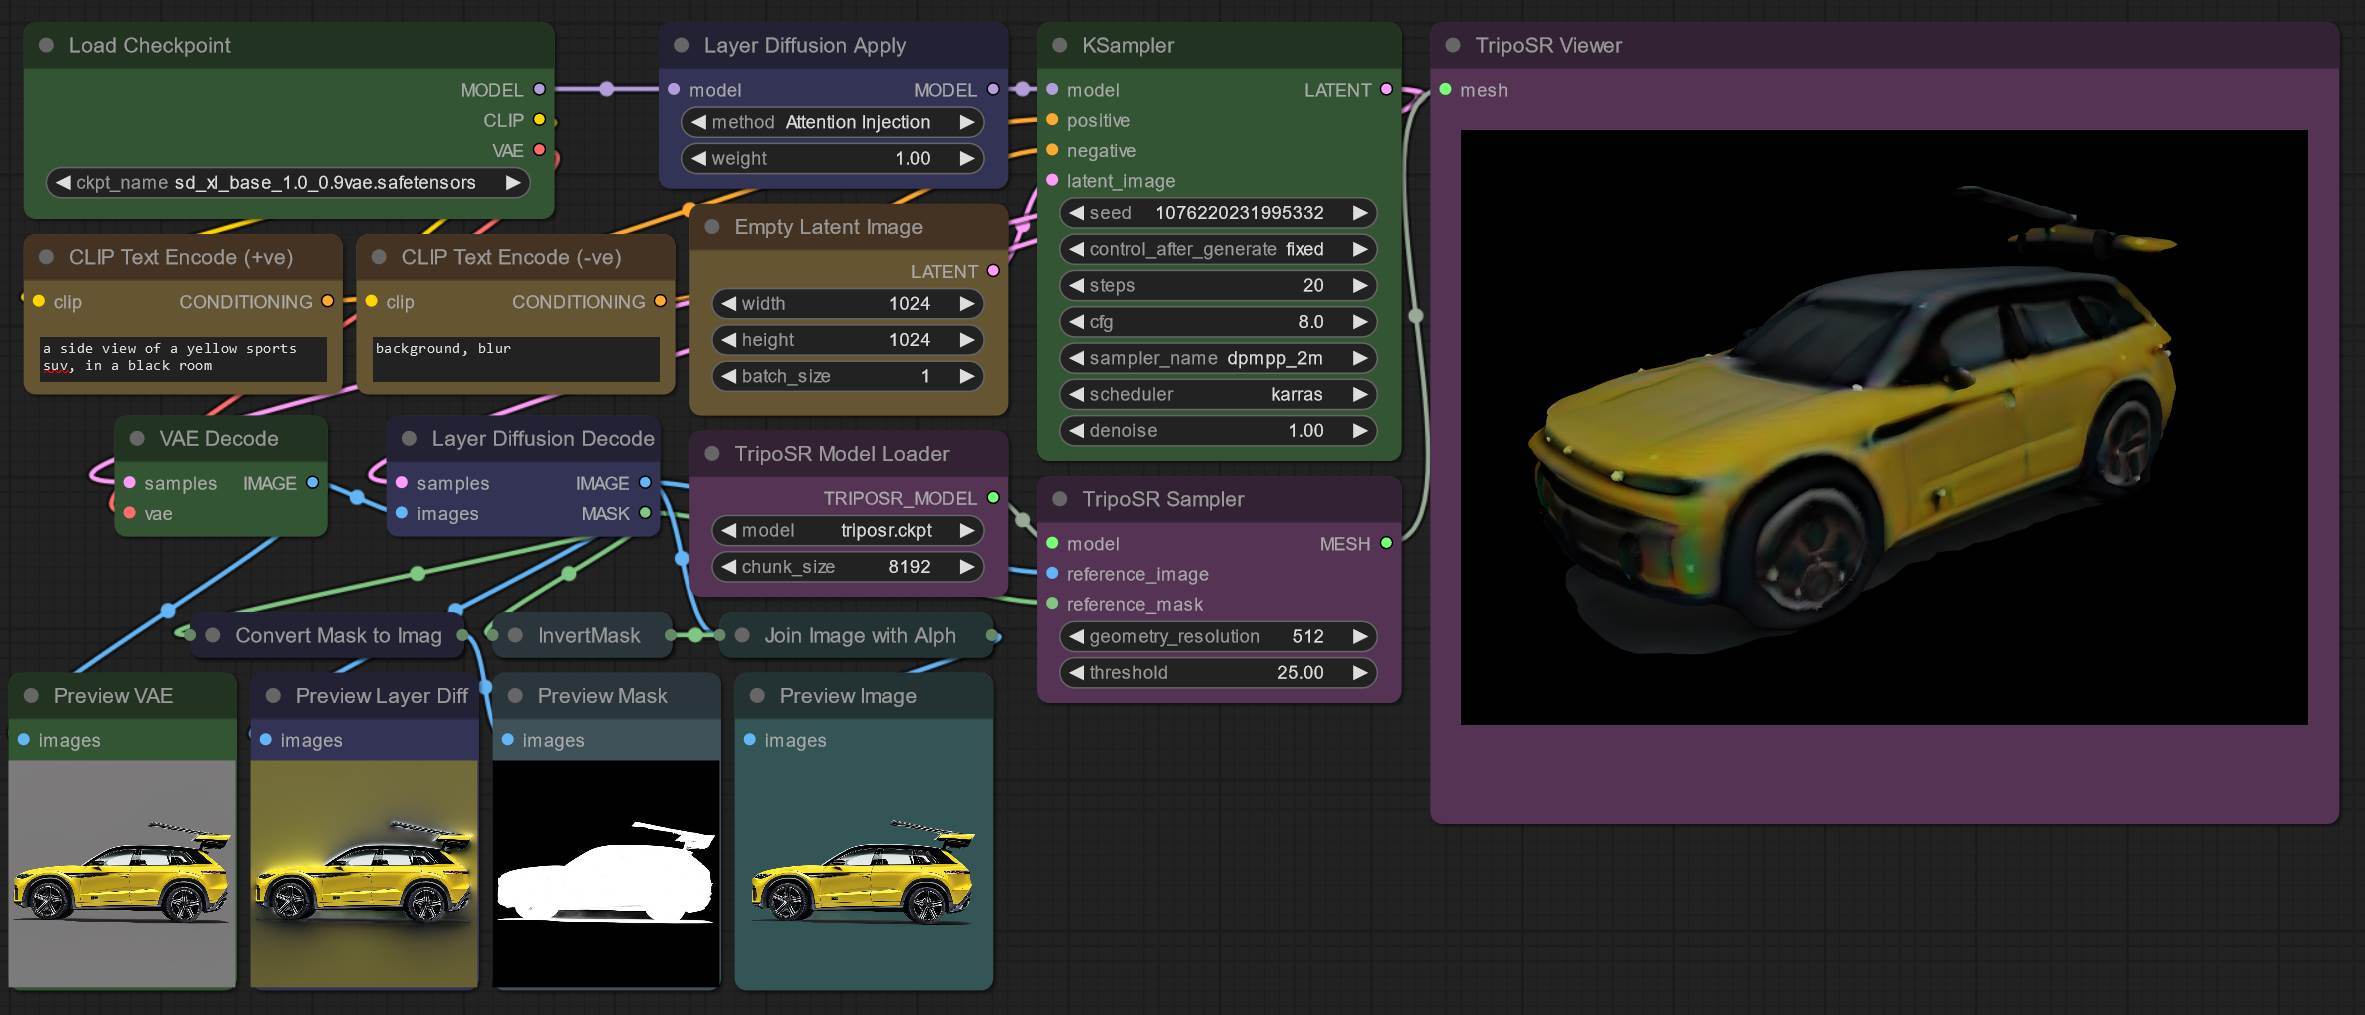Increase latent width with right arrow
This screenshot has width=2365, height=1015.
click(x=966, y=303)
